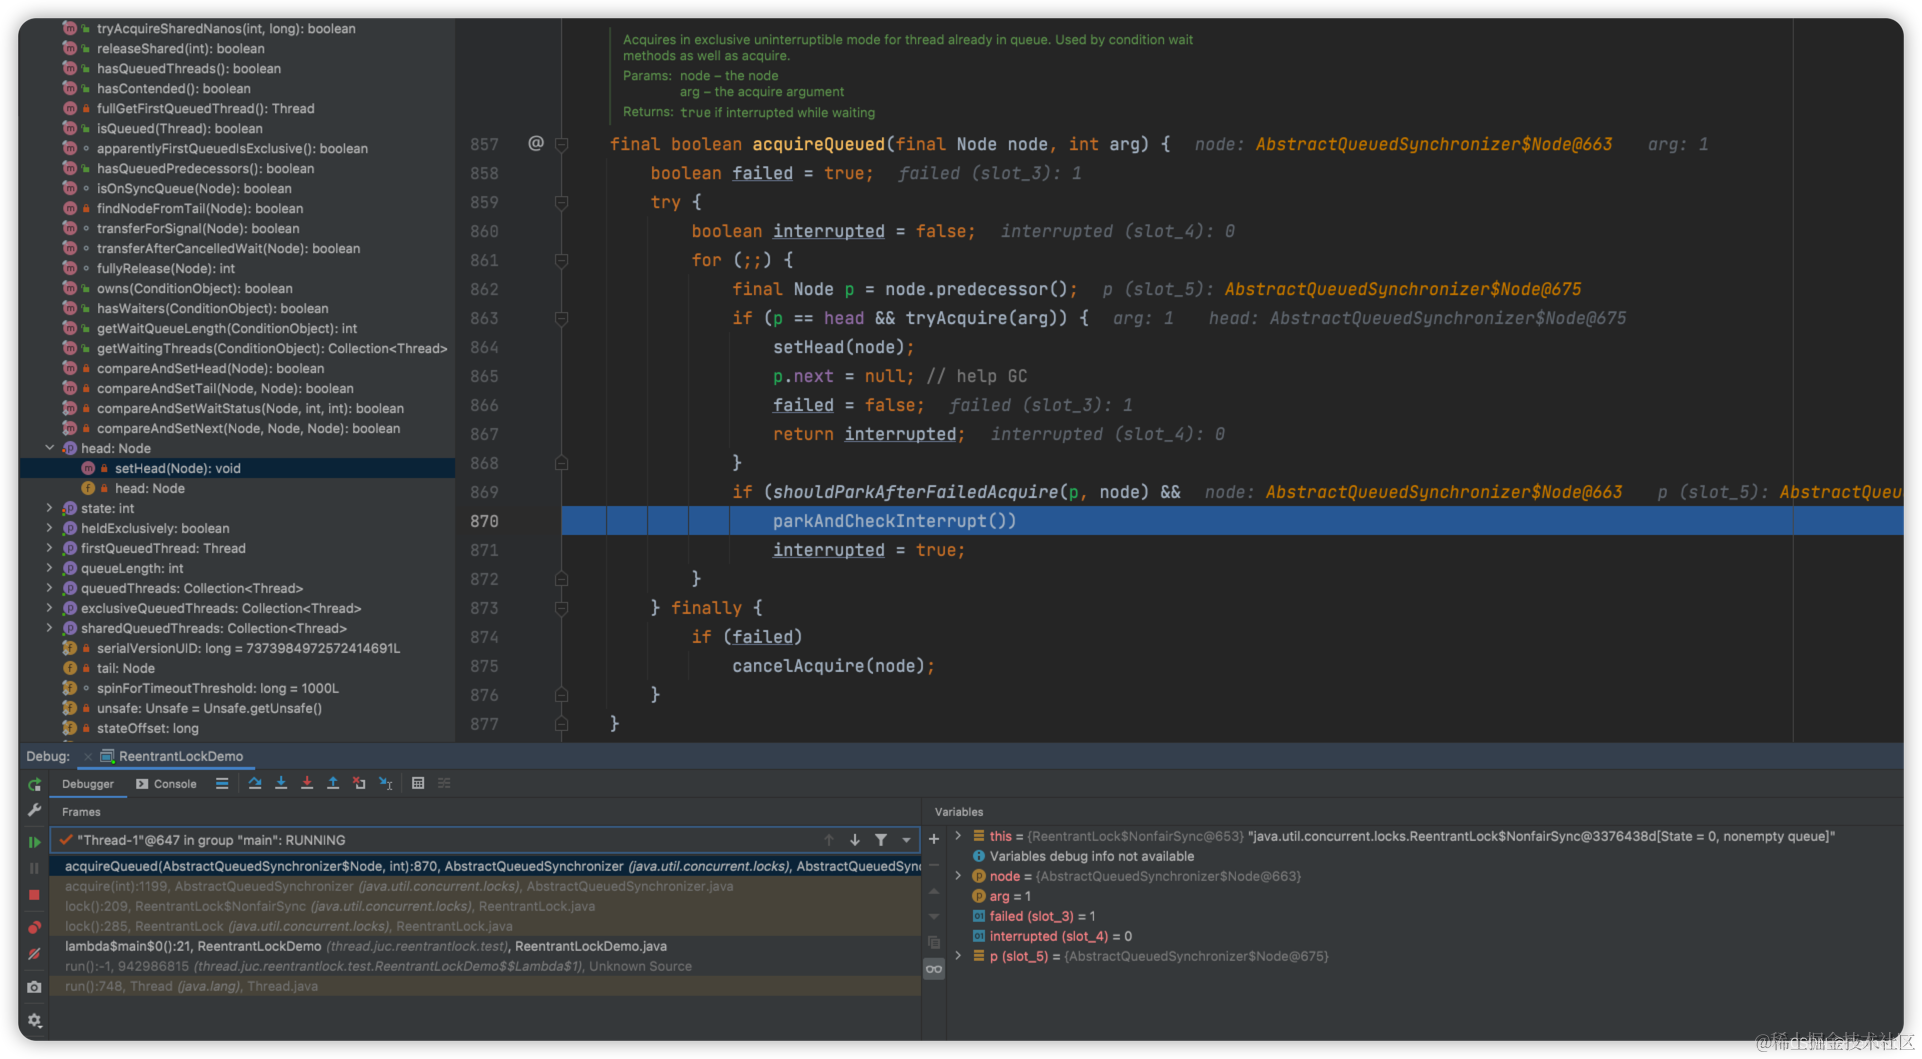Expand sharedQueuedThreads node
Viewport: 1922px width, 1059px height.
pos(49,628)
